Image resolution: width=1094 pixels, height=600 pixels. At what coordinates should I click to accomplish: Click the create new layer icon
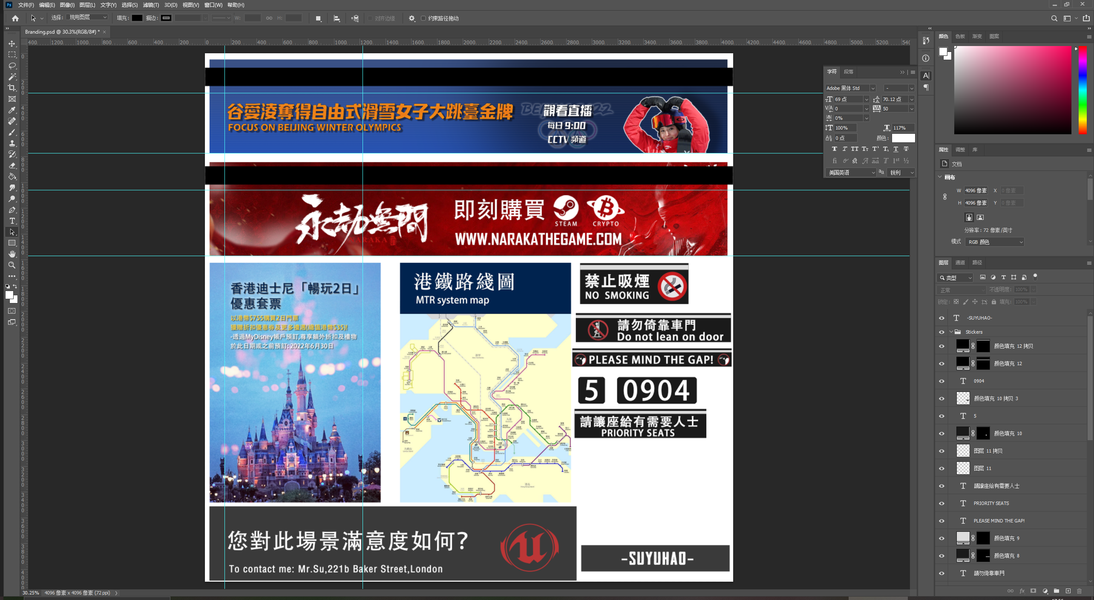[1067, 591]
